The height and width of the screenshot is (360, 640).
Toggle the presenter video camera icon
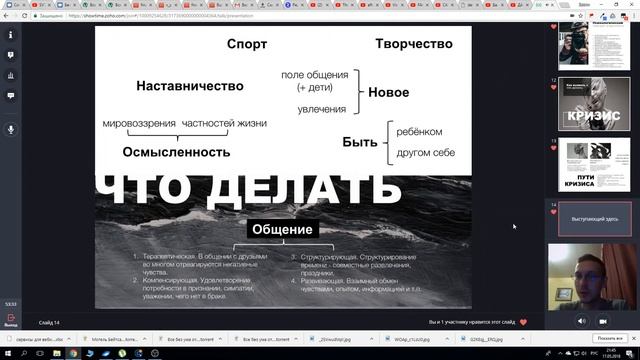(603, 322)
